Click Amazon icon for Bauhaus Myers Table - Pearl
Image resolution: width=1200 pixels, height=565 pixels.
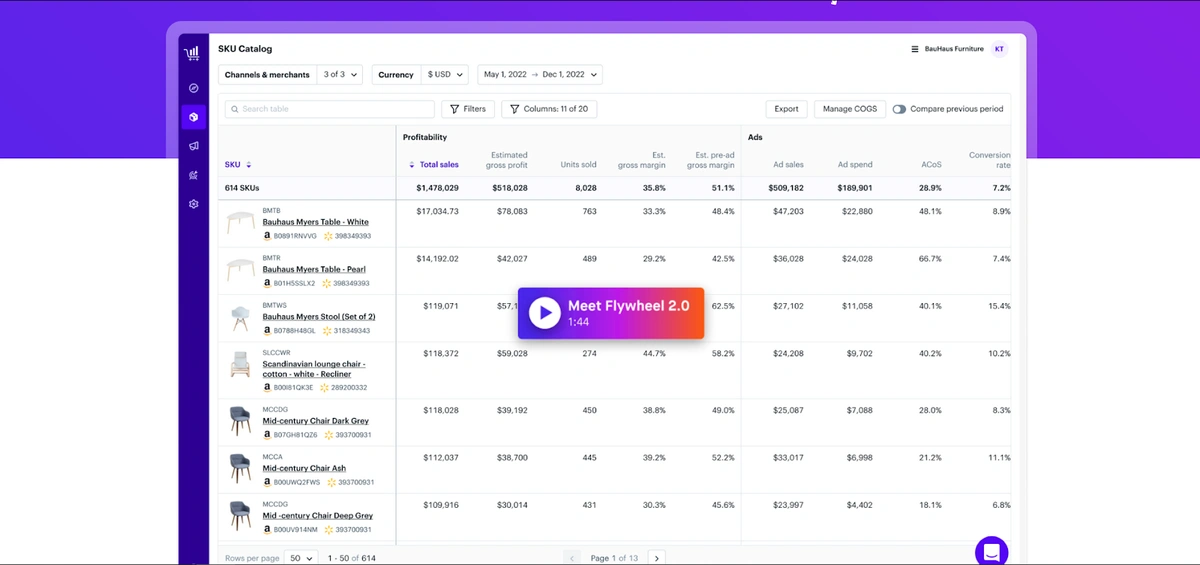267,283
